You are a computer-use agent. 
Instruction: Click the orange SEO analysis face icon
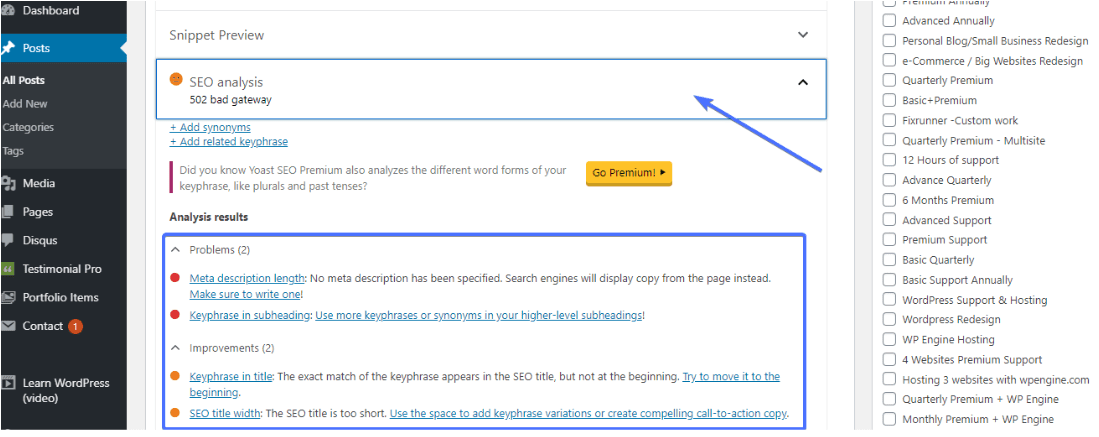click(176, 79)
